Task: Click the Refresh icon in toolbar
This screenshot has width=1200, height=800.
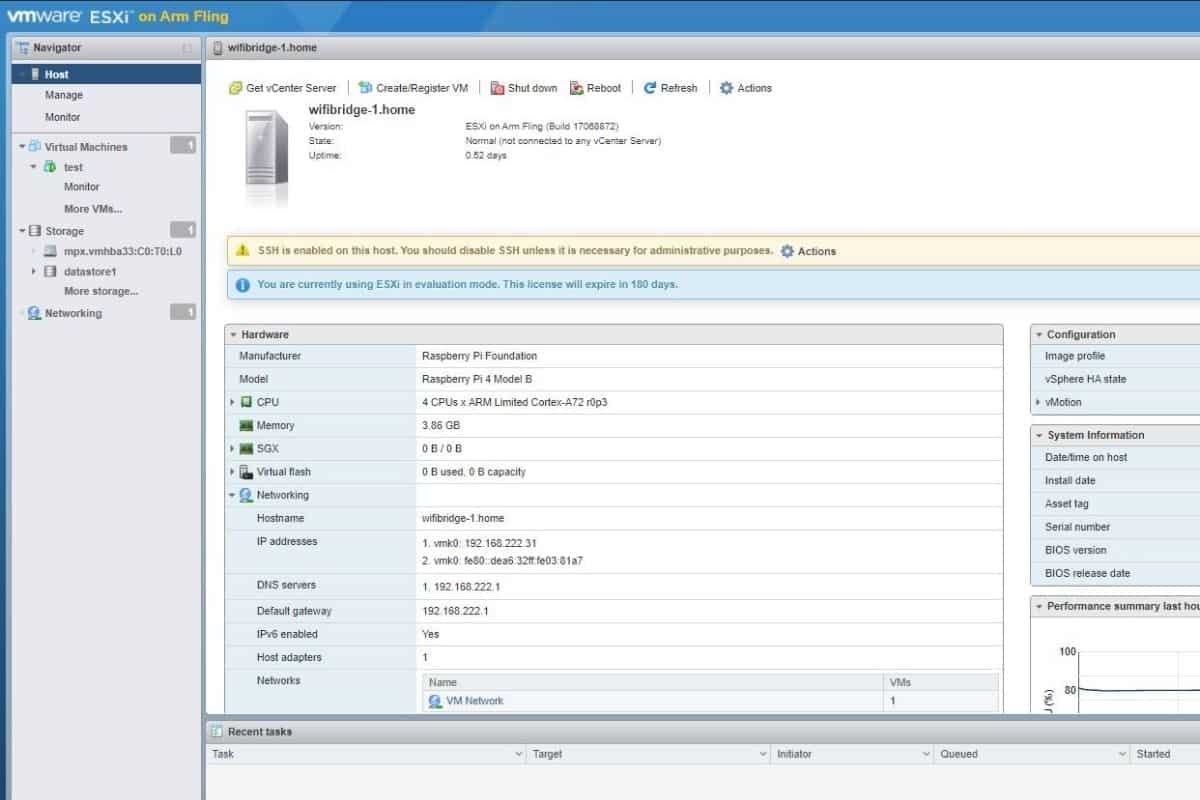Action: point(650,88)
